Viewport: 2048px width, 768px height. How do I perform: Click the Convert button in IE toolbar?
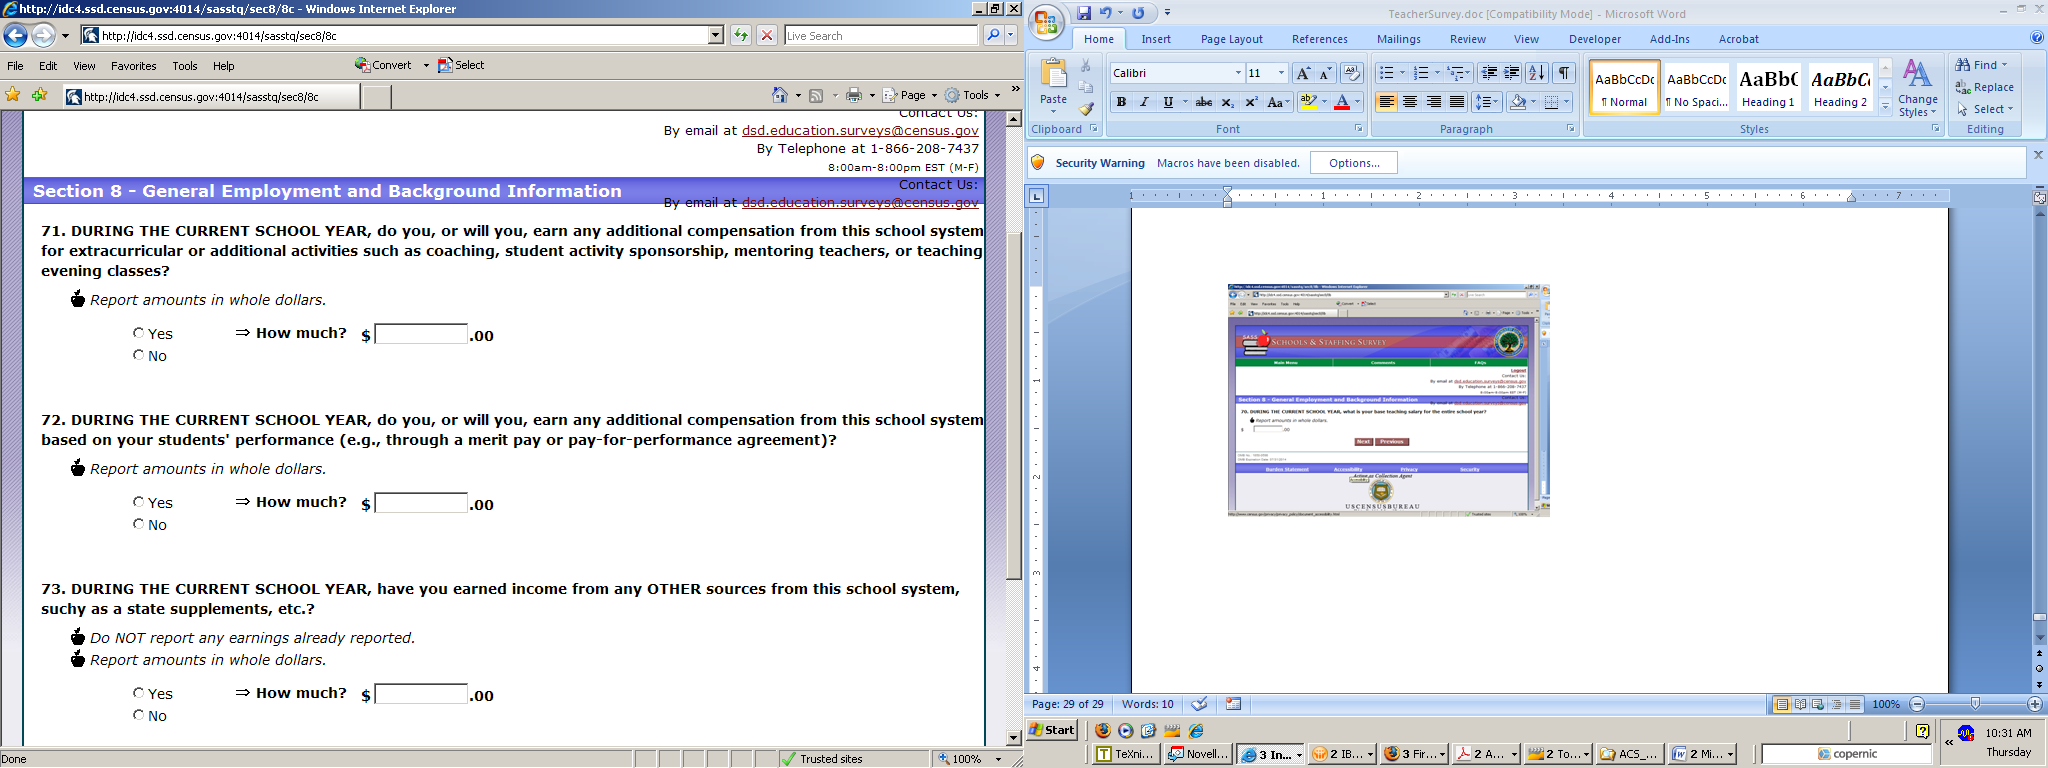click(384, 65)
